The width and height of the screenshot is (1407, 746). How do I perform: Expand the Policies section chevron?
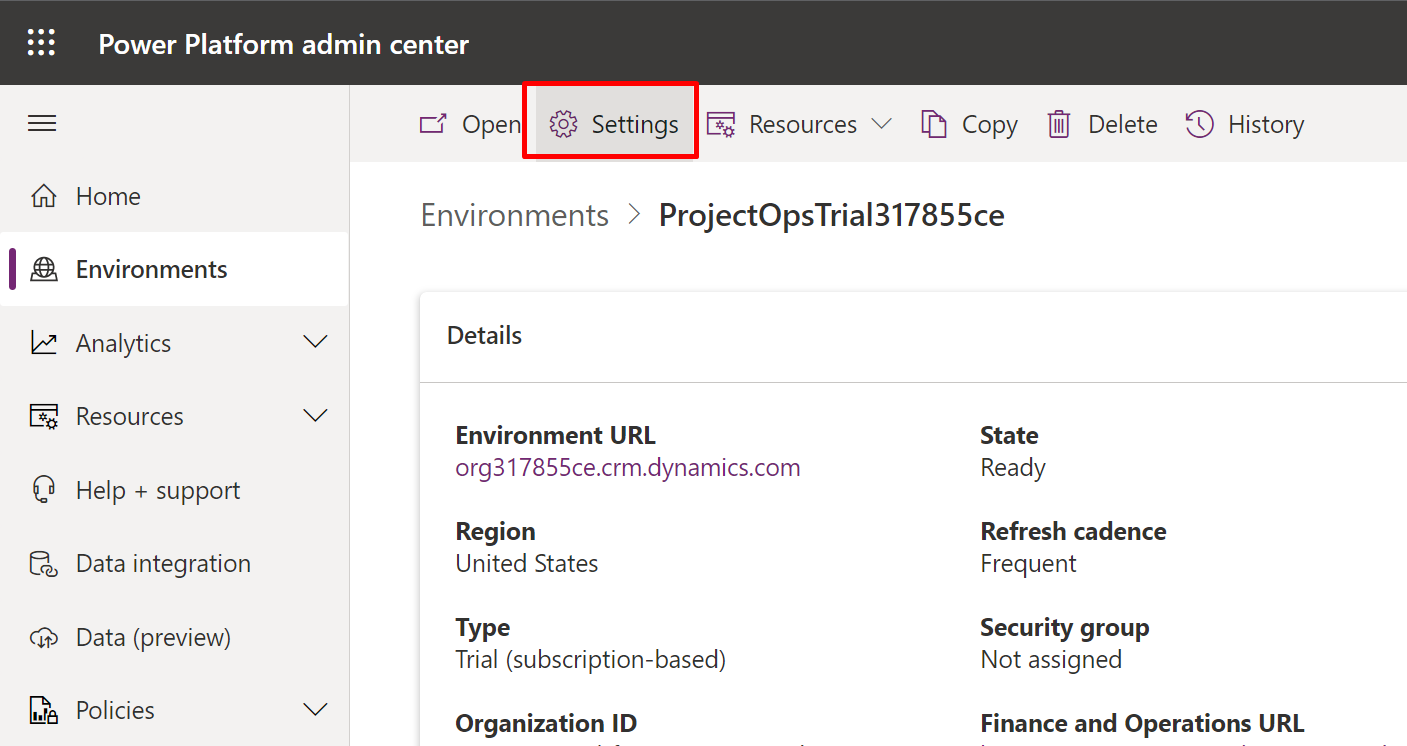[316, 710]
